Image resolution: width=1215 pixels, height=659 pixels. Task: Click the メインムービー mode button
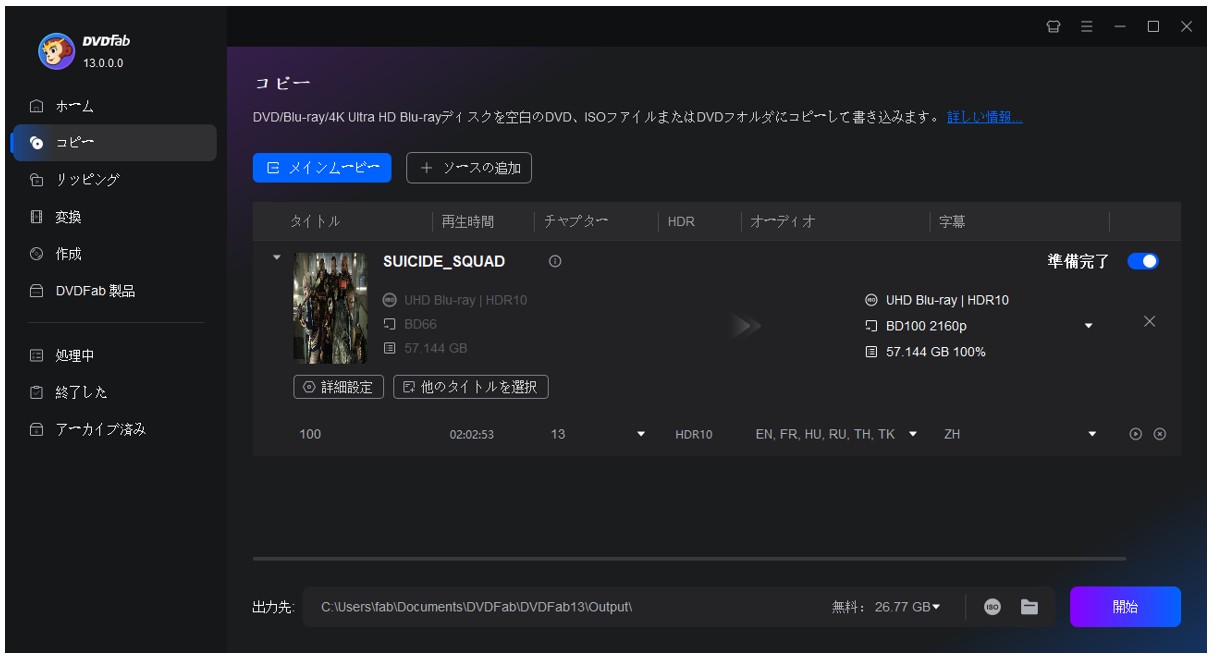pos(322,168)
